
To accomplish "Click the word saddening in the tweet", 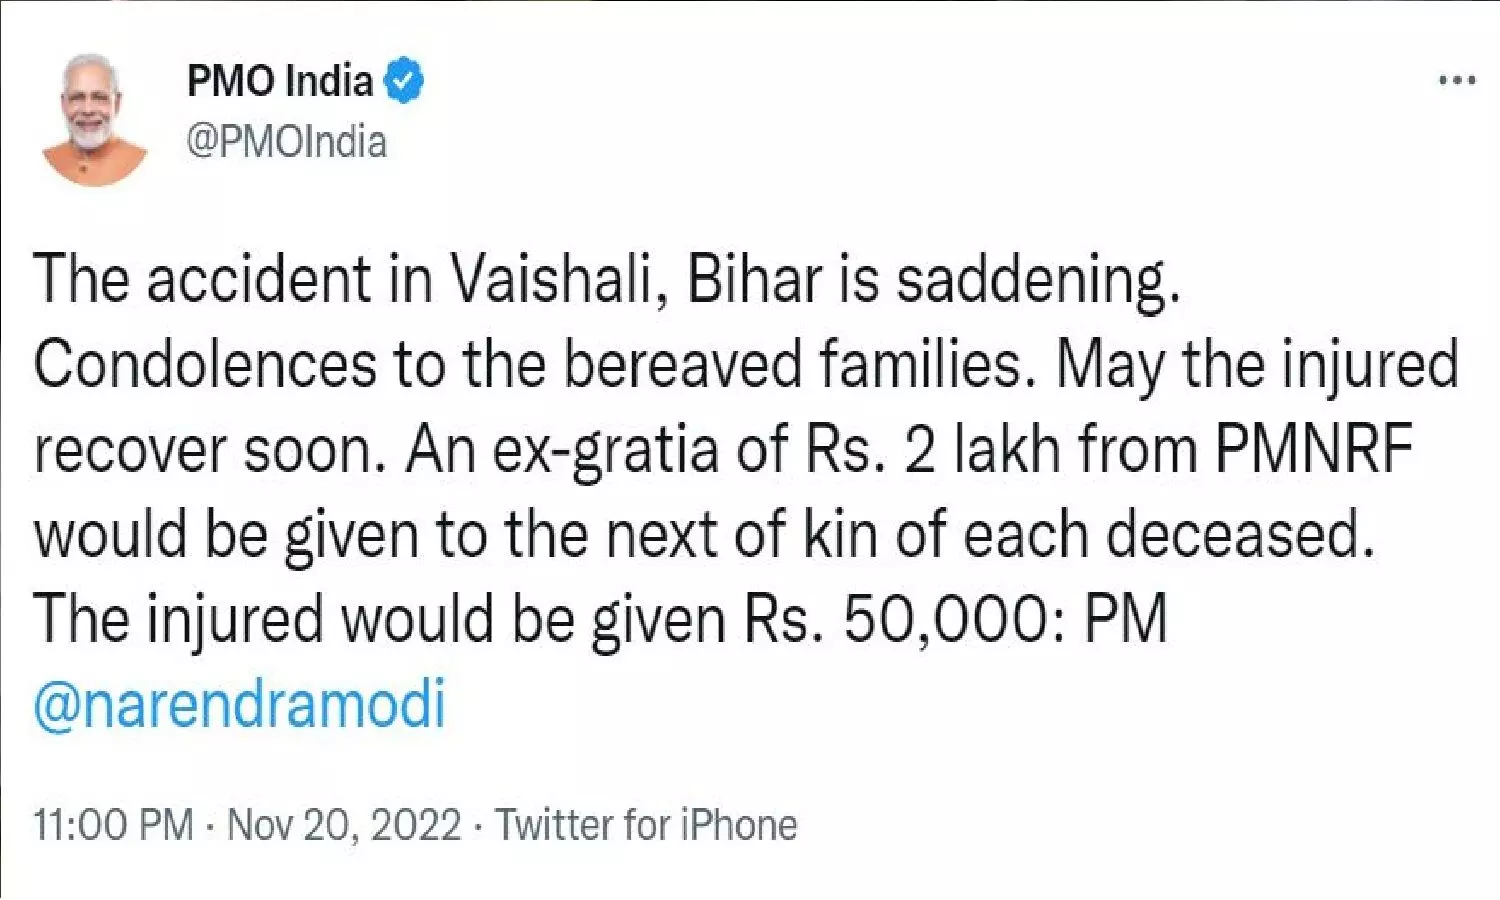I will [1037, 279].
